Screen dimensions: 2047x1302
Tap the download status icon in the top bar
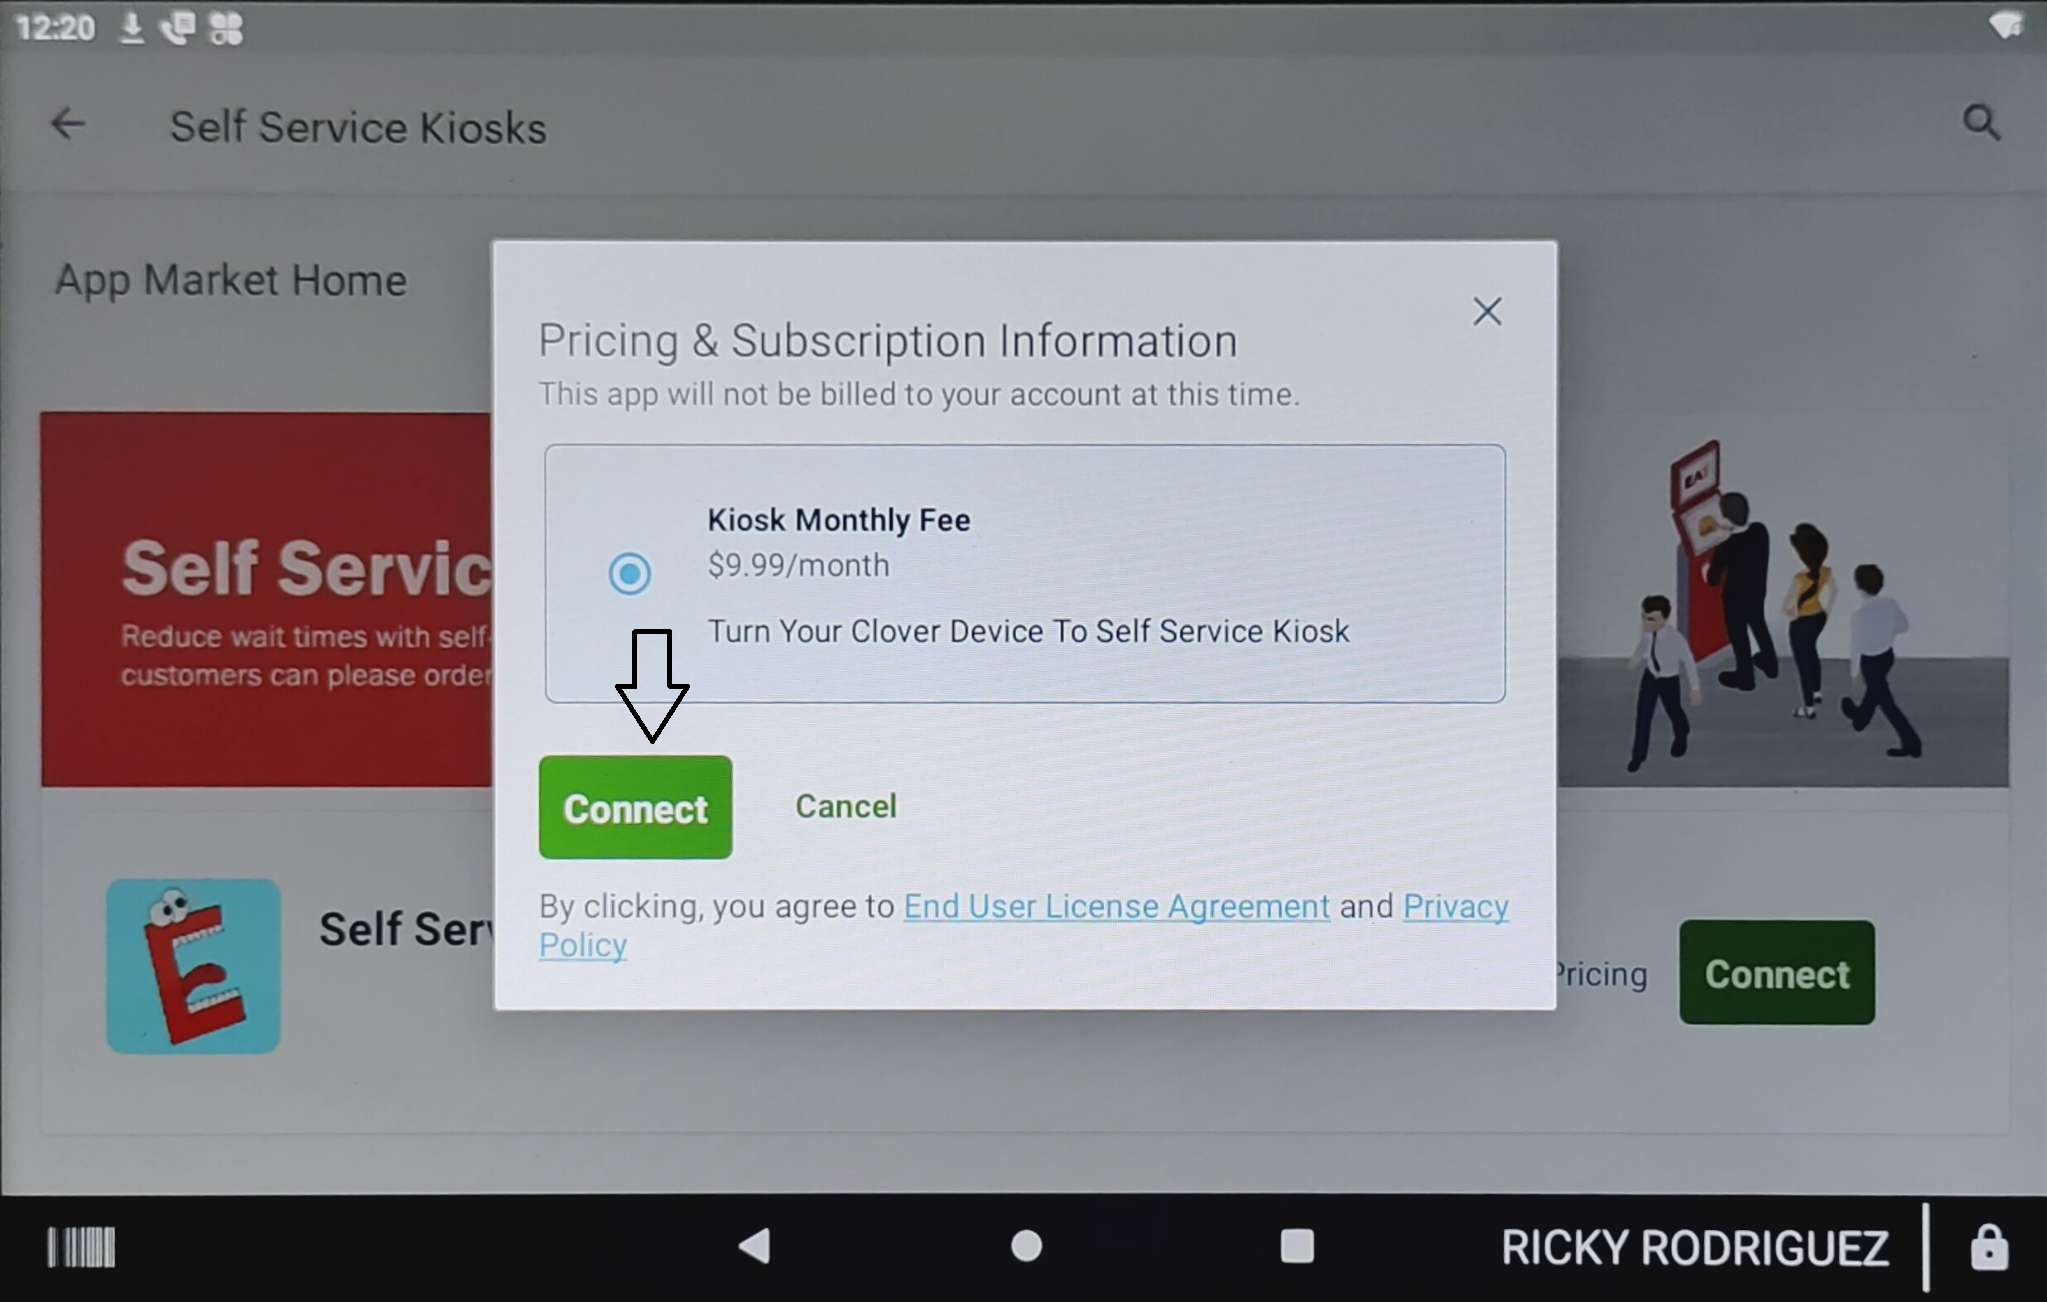click(131, 28)
